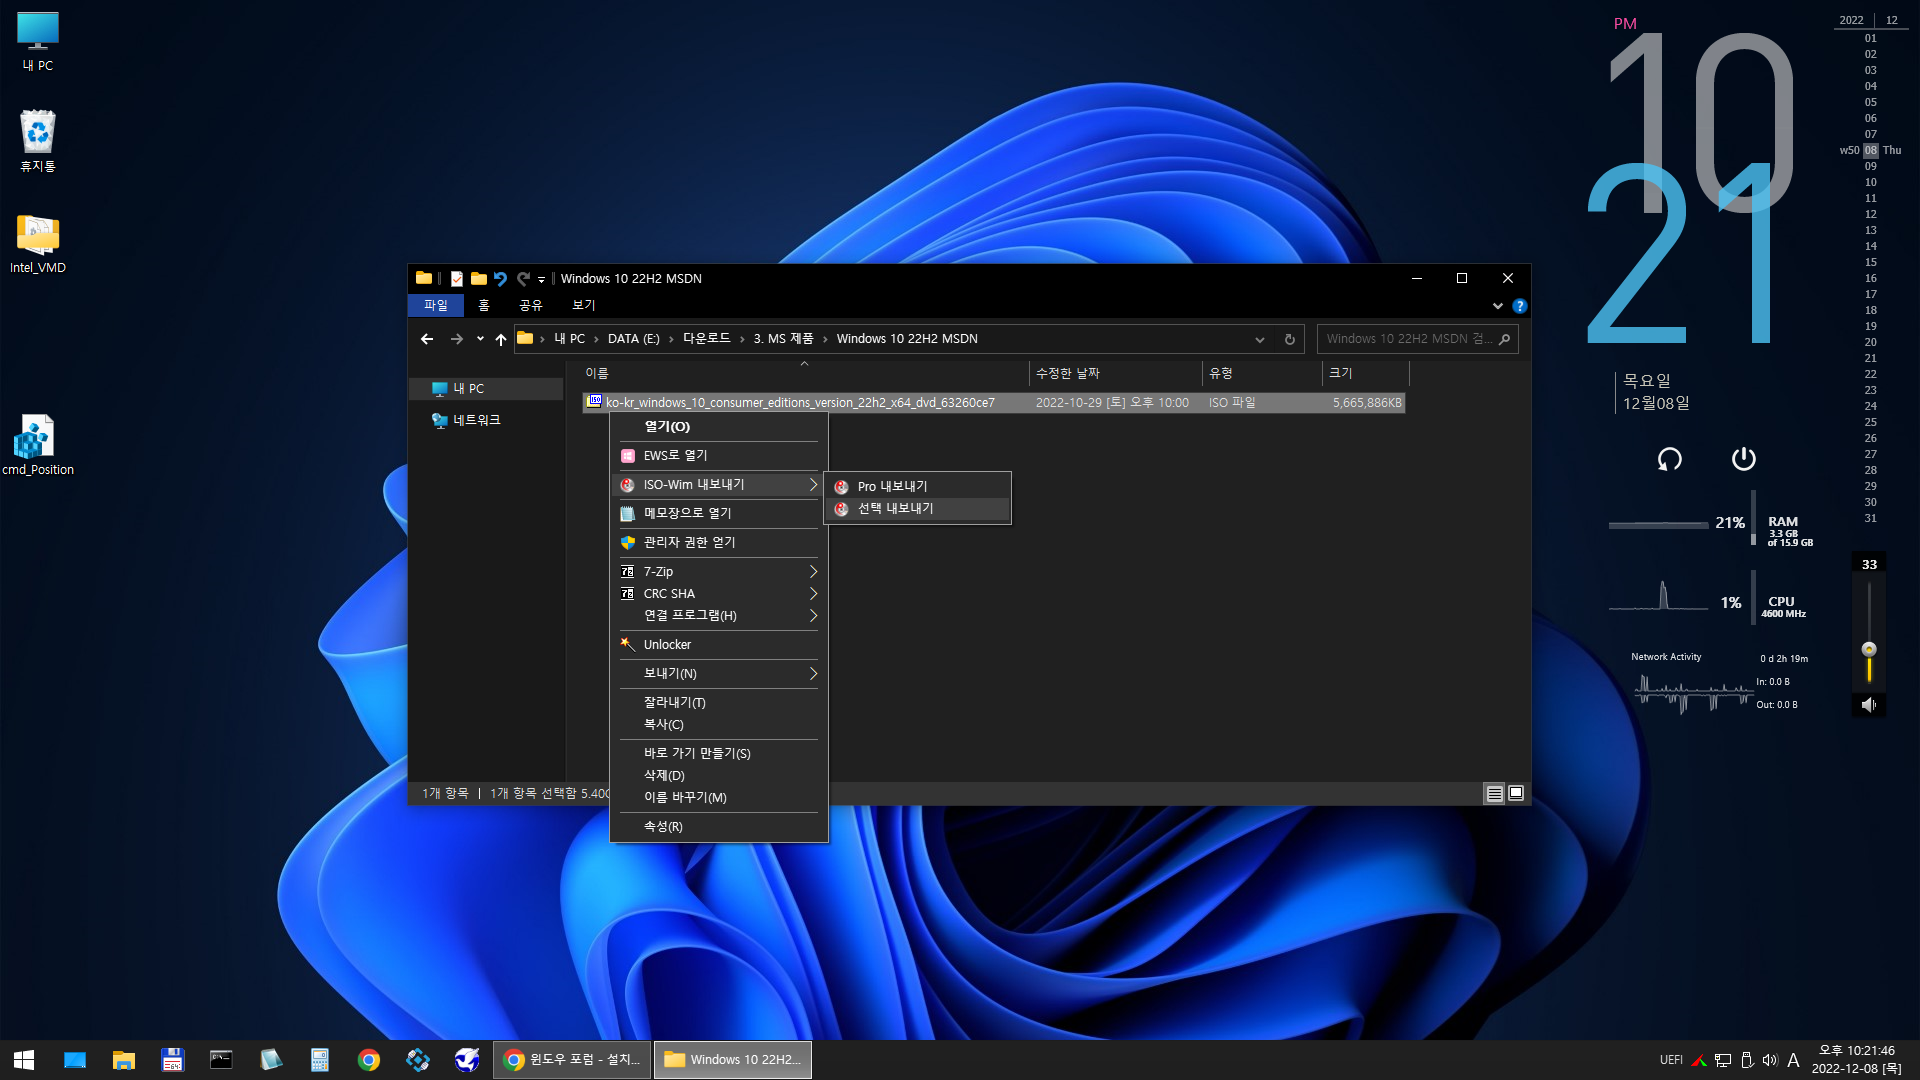This screenshot has width=1920, height=1080.
Task: Expand the CRC SHA submenu
Action: pos(718,594)
